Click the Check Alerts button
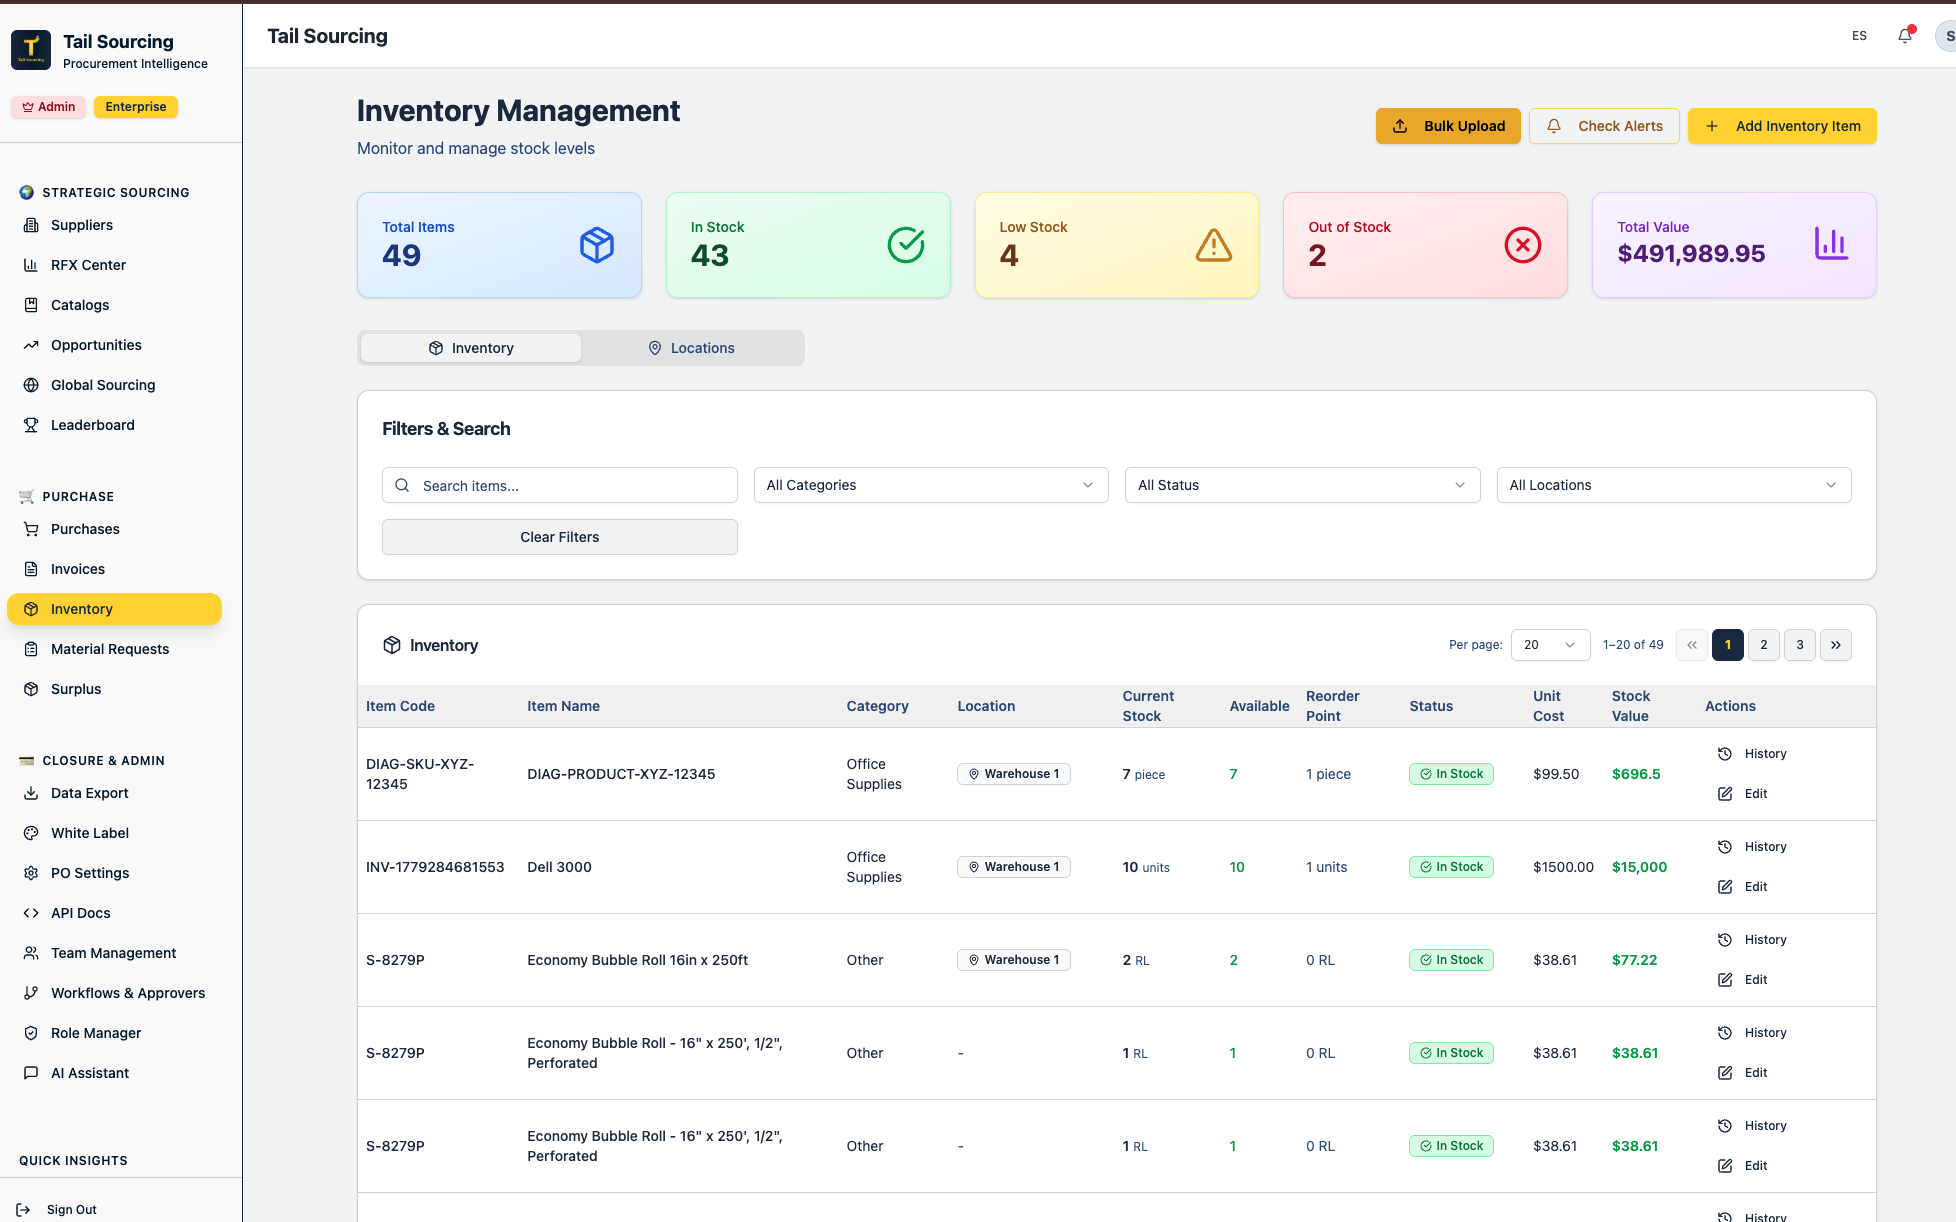Image resolution: width=1956 pixels, height=1222 pixels. click(x=1604, y=126)
